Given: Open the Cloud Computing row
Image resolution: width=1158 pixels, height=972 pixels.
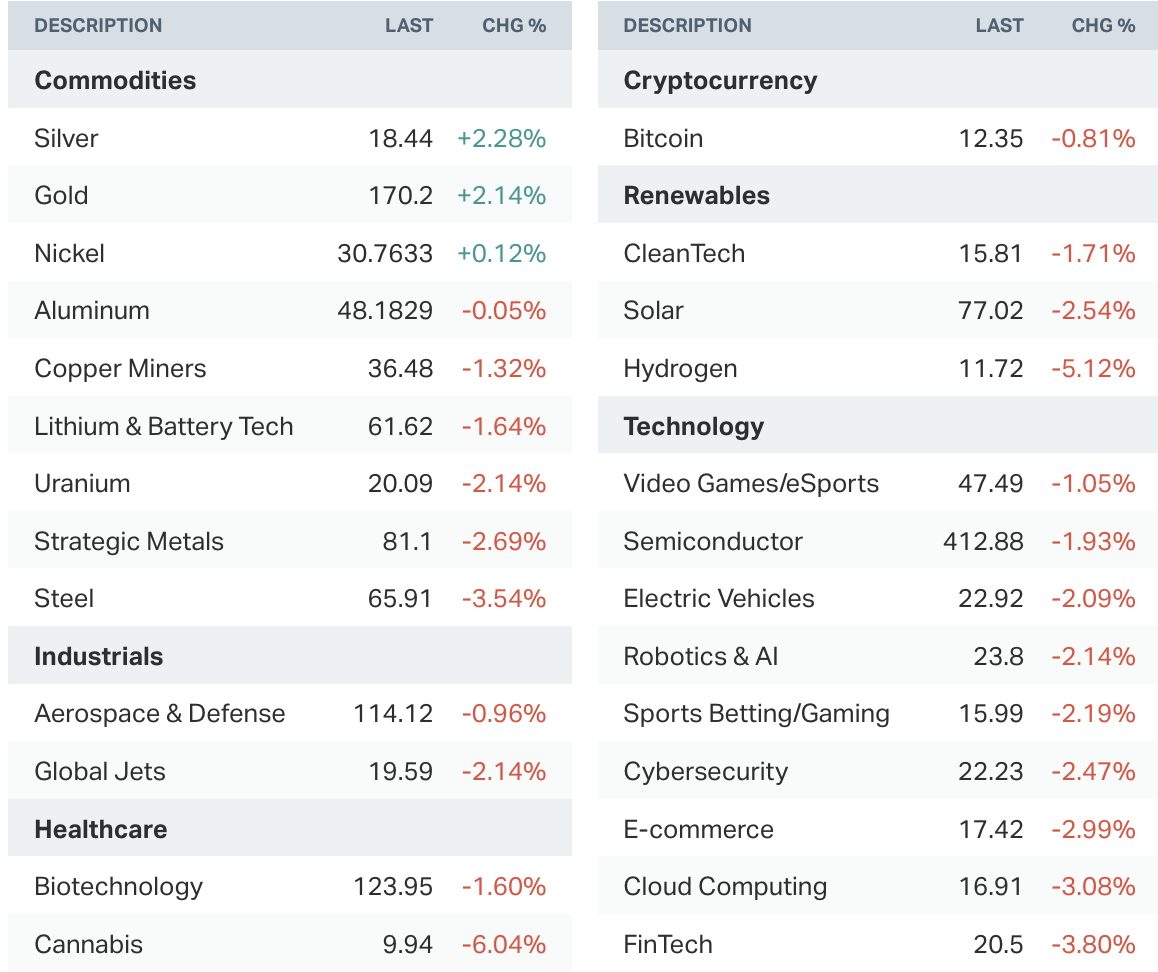Looking at the screenshot, I should [x=725, y=887].
